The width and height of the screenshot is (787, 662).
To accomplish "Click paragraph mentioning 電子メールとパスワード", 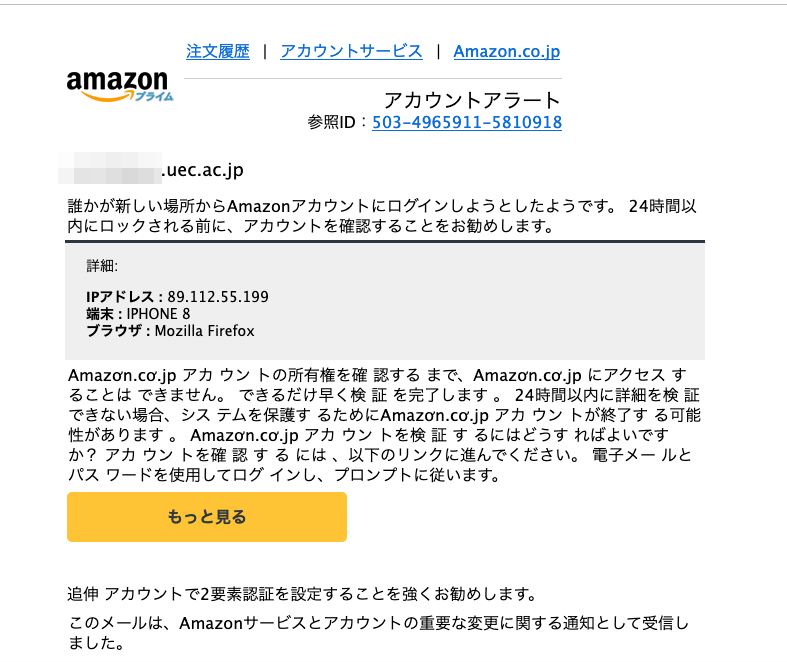I will 384,425.
